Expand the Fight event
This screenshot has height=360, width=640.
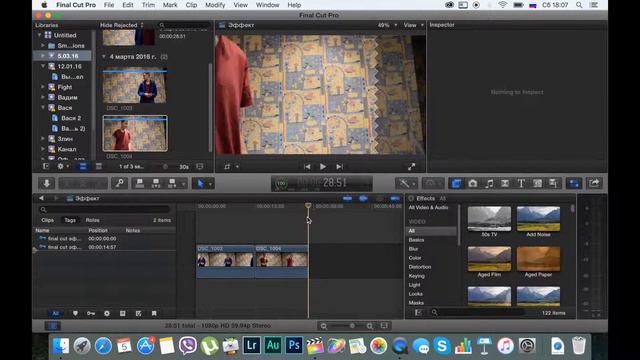coord(43,87)
